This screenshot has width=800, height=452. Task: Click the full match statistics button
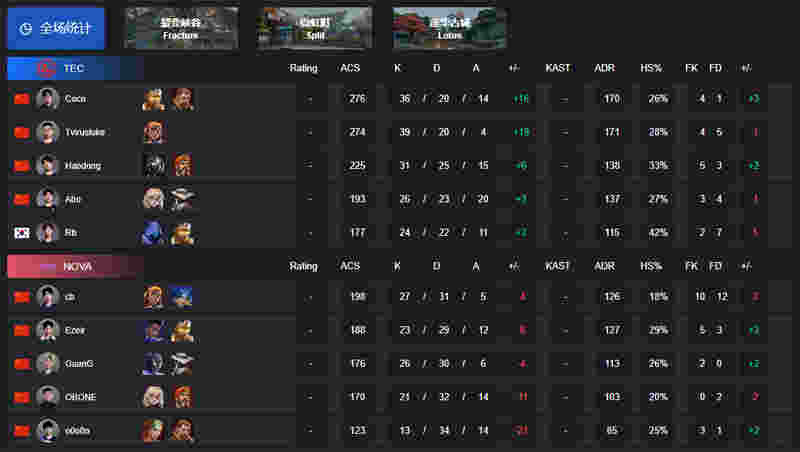[56, 28]
